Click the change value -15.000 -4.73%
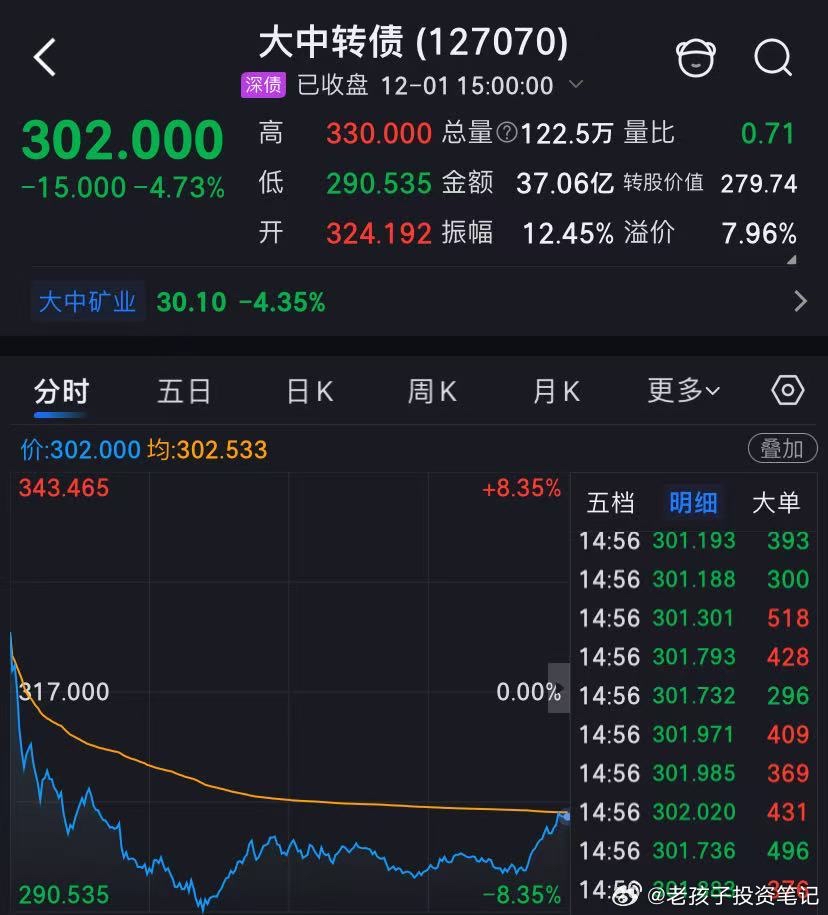Viewport: 828px width, 915px height. [123, 188]
